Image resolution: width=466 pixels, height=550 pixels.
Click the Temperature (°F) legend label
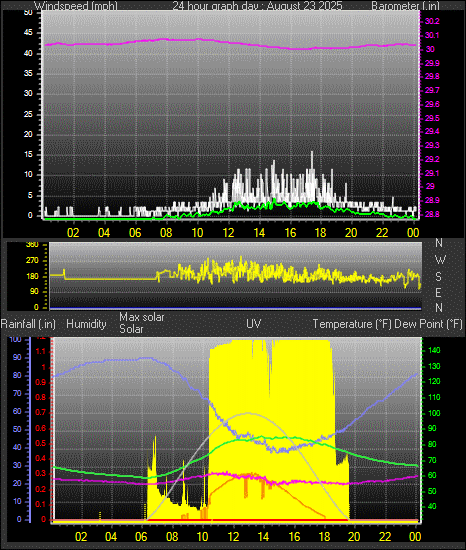click(x=352, y=324)
